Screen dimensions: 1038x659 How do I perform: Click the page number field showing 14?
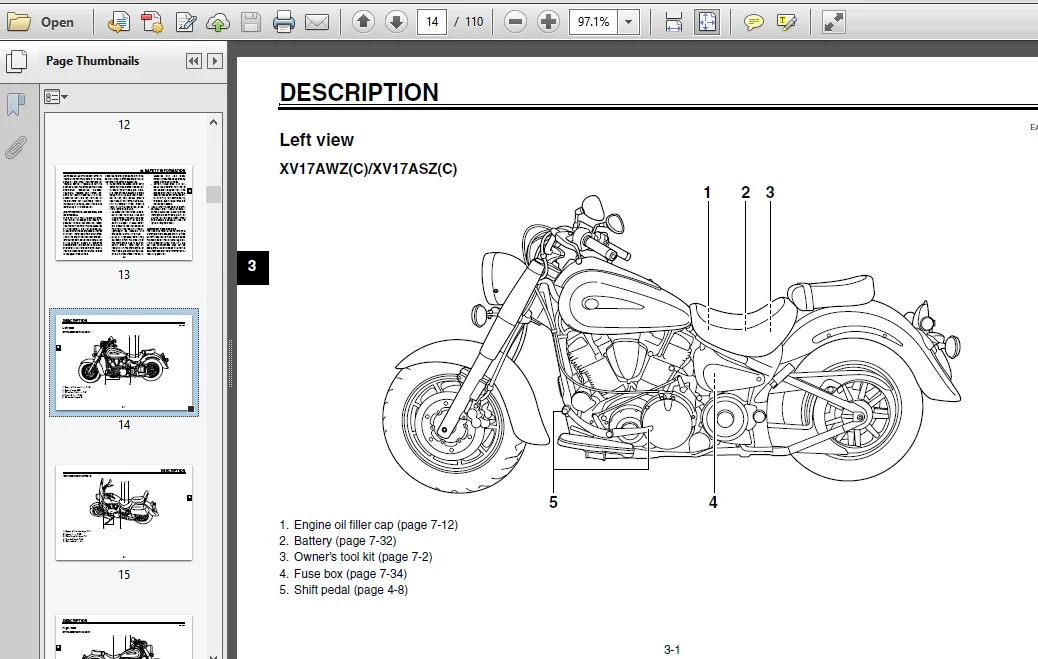pyautogui.click(x=432, y=22)
